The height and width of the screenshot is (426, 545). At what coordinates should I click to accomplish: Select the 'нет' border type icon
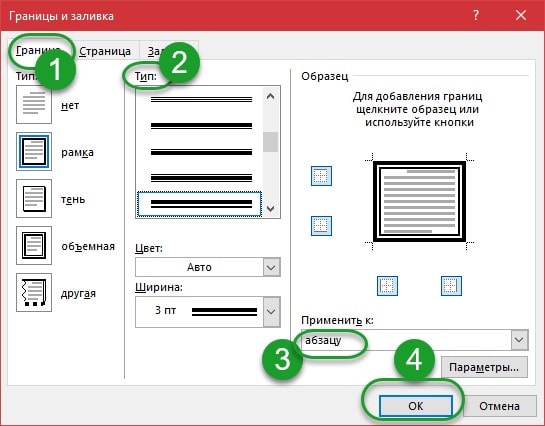click(x=34, y=105)
